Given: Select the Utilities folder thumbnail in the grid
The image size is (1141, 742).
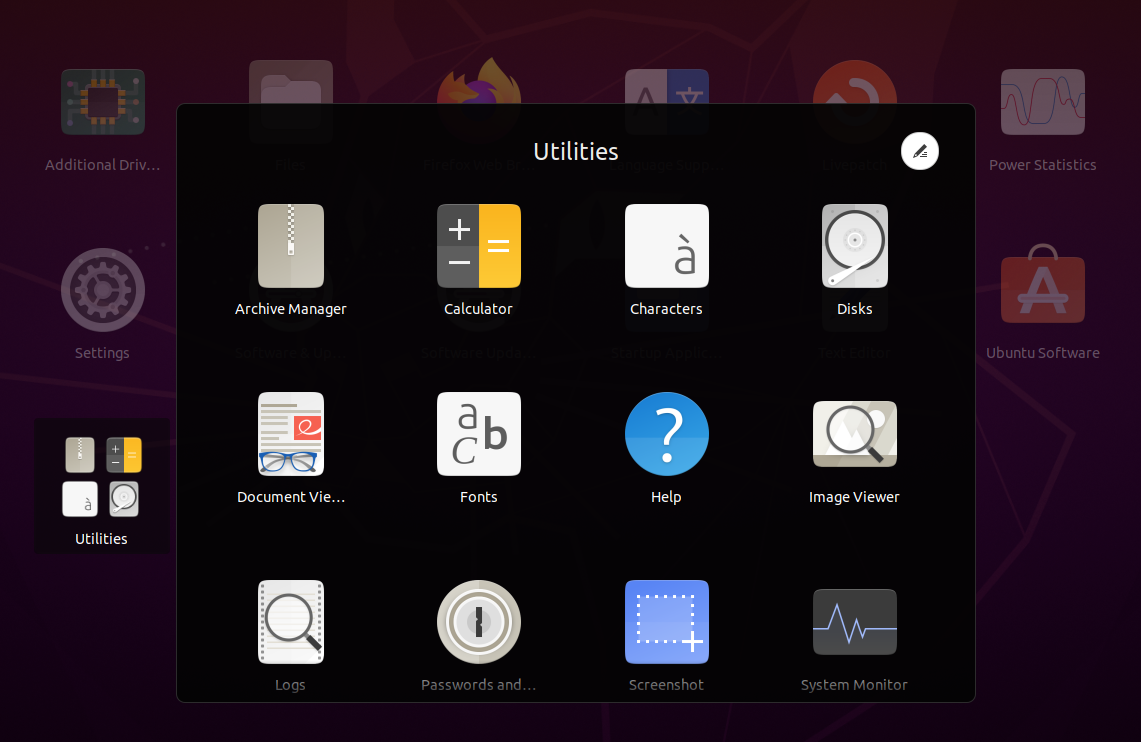Looking at the screenshot, I should 101,476.
